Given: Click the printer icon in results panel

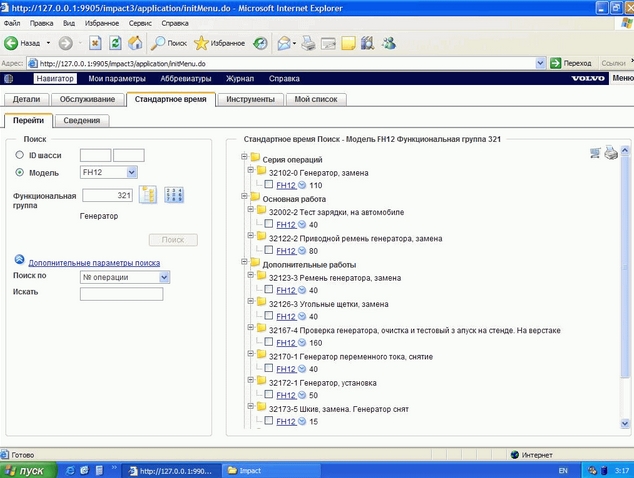Looking at the screenshot, I should [611, 153].
